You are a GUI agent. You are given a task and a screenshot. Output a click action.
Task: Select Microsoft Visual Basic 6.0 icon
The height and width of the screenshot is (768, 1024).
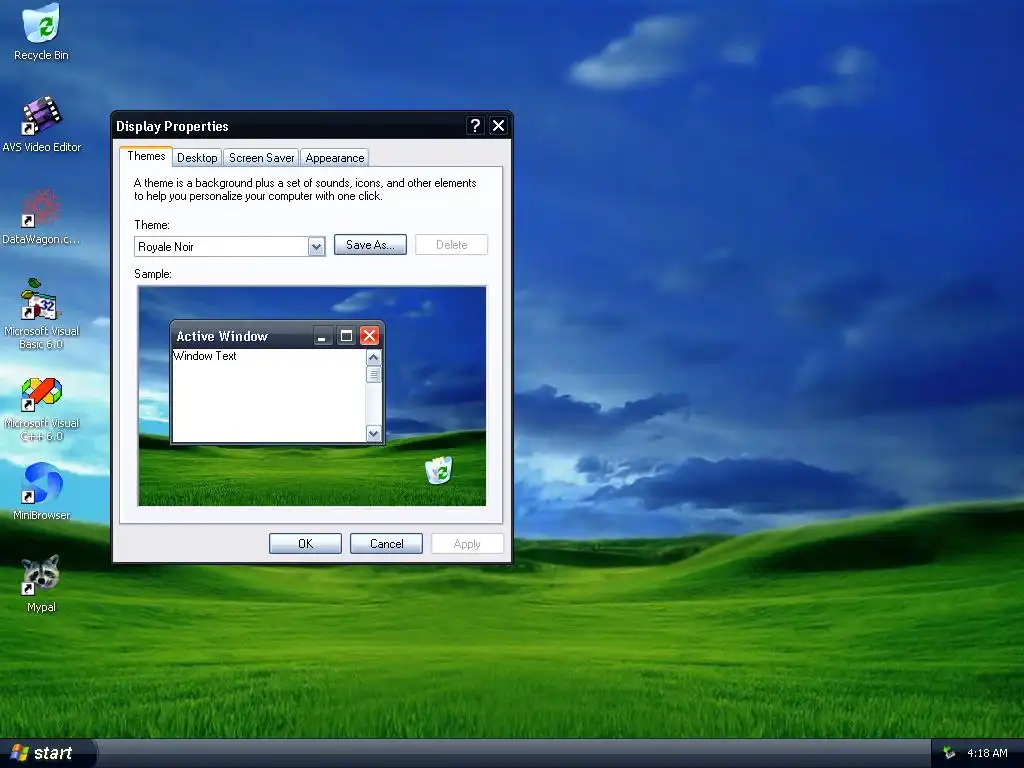41,313
